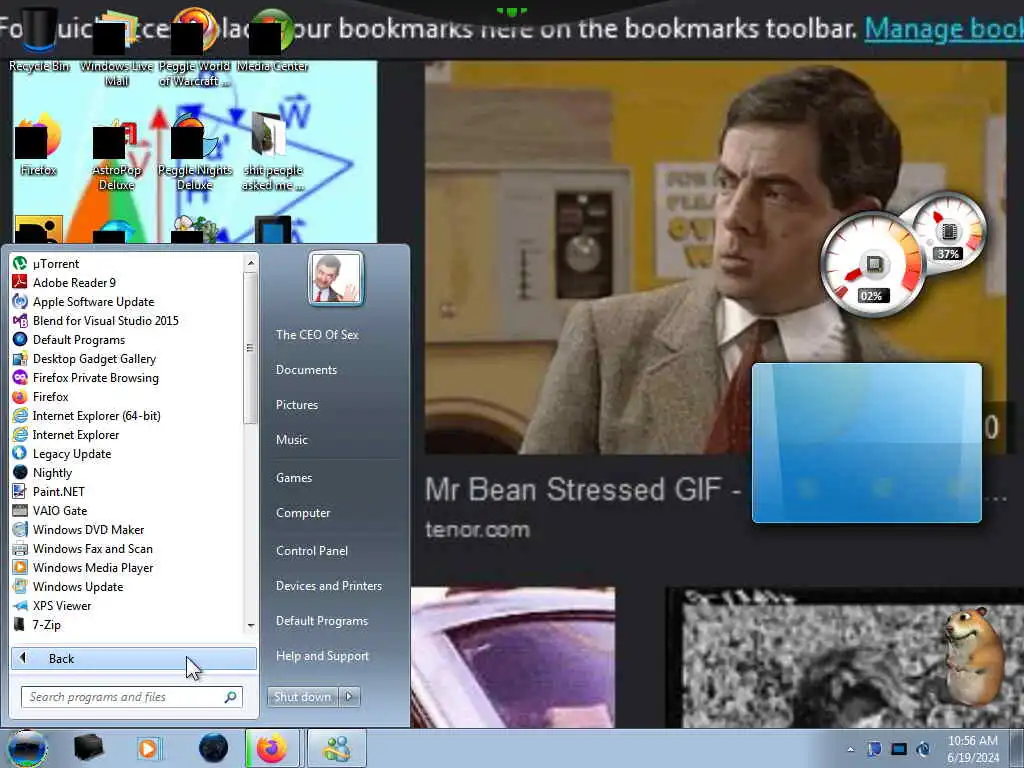The width and height of the screenshot is (1024, 768).
Task: Open the Recycle Bin desktop icon
Action: tap(39, 40)
